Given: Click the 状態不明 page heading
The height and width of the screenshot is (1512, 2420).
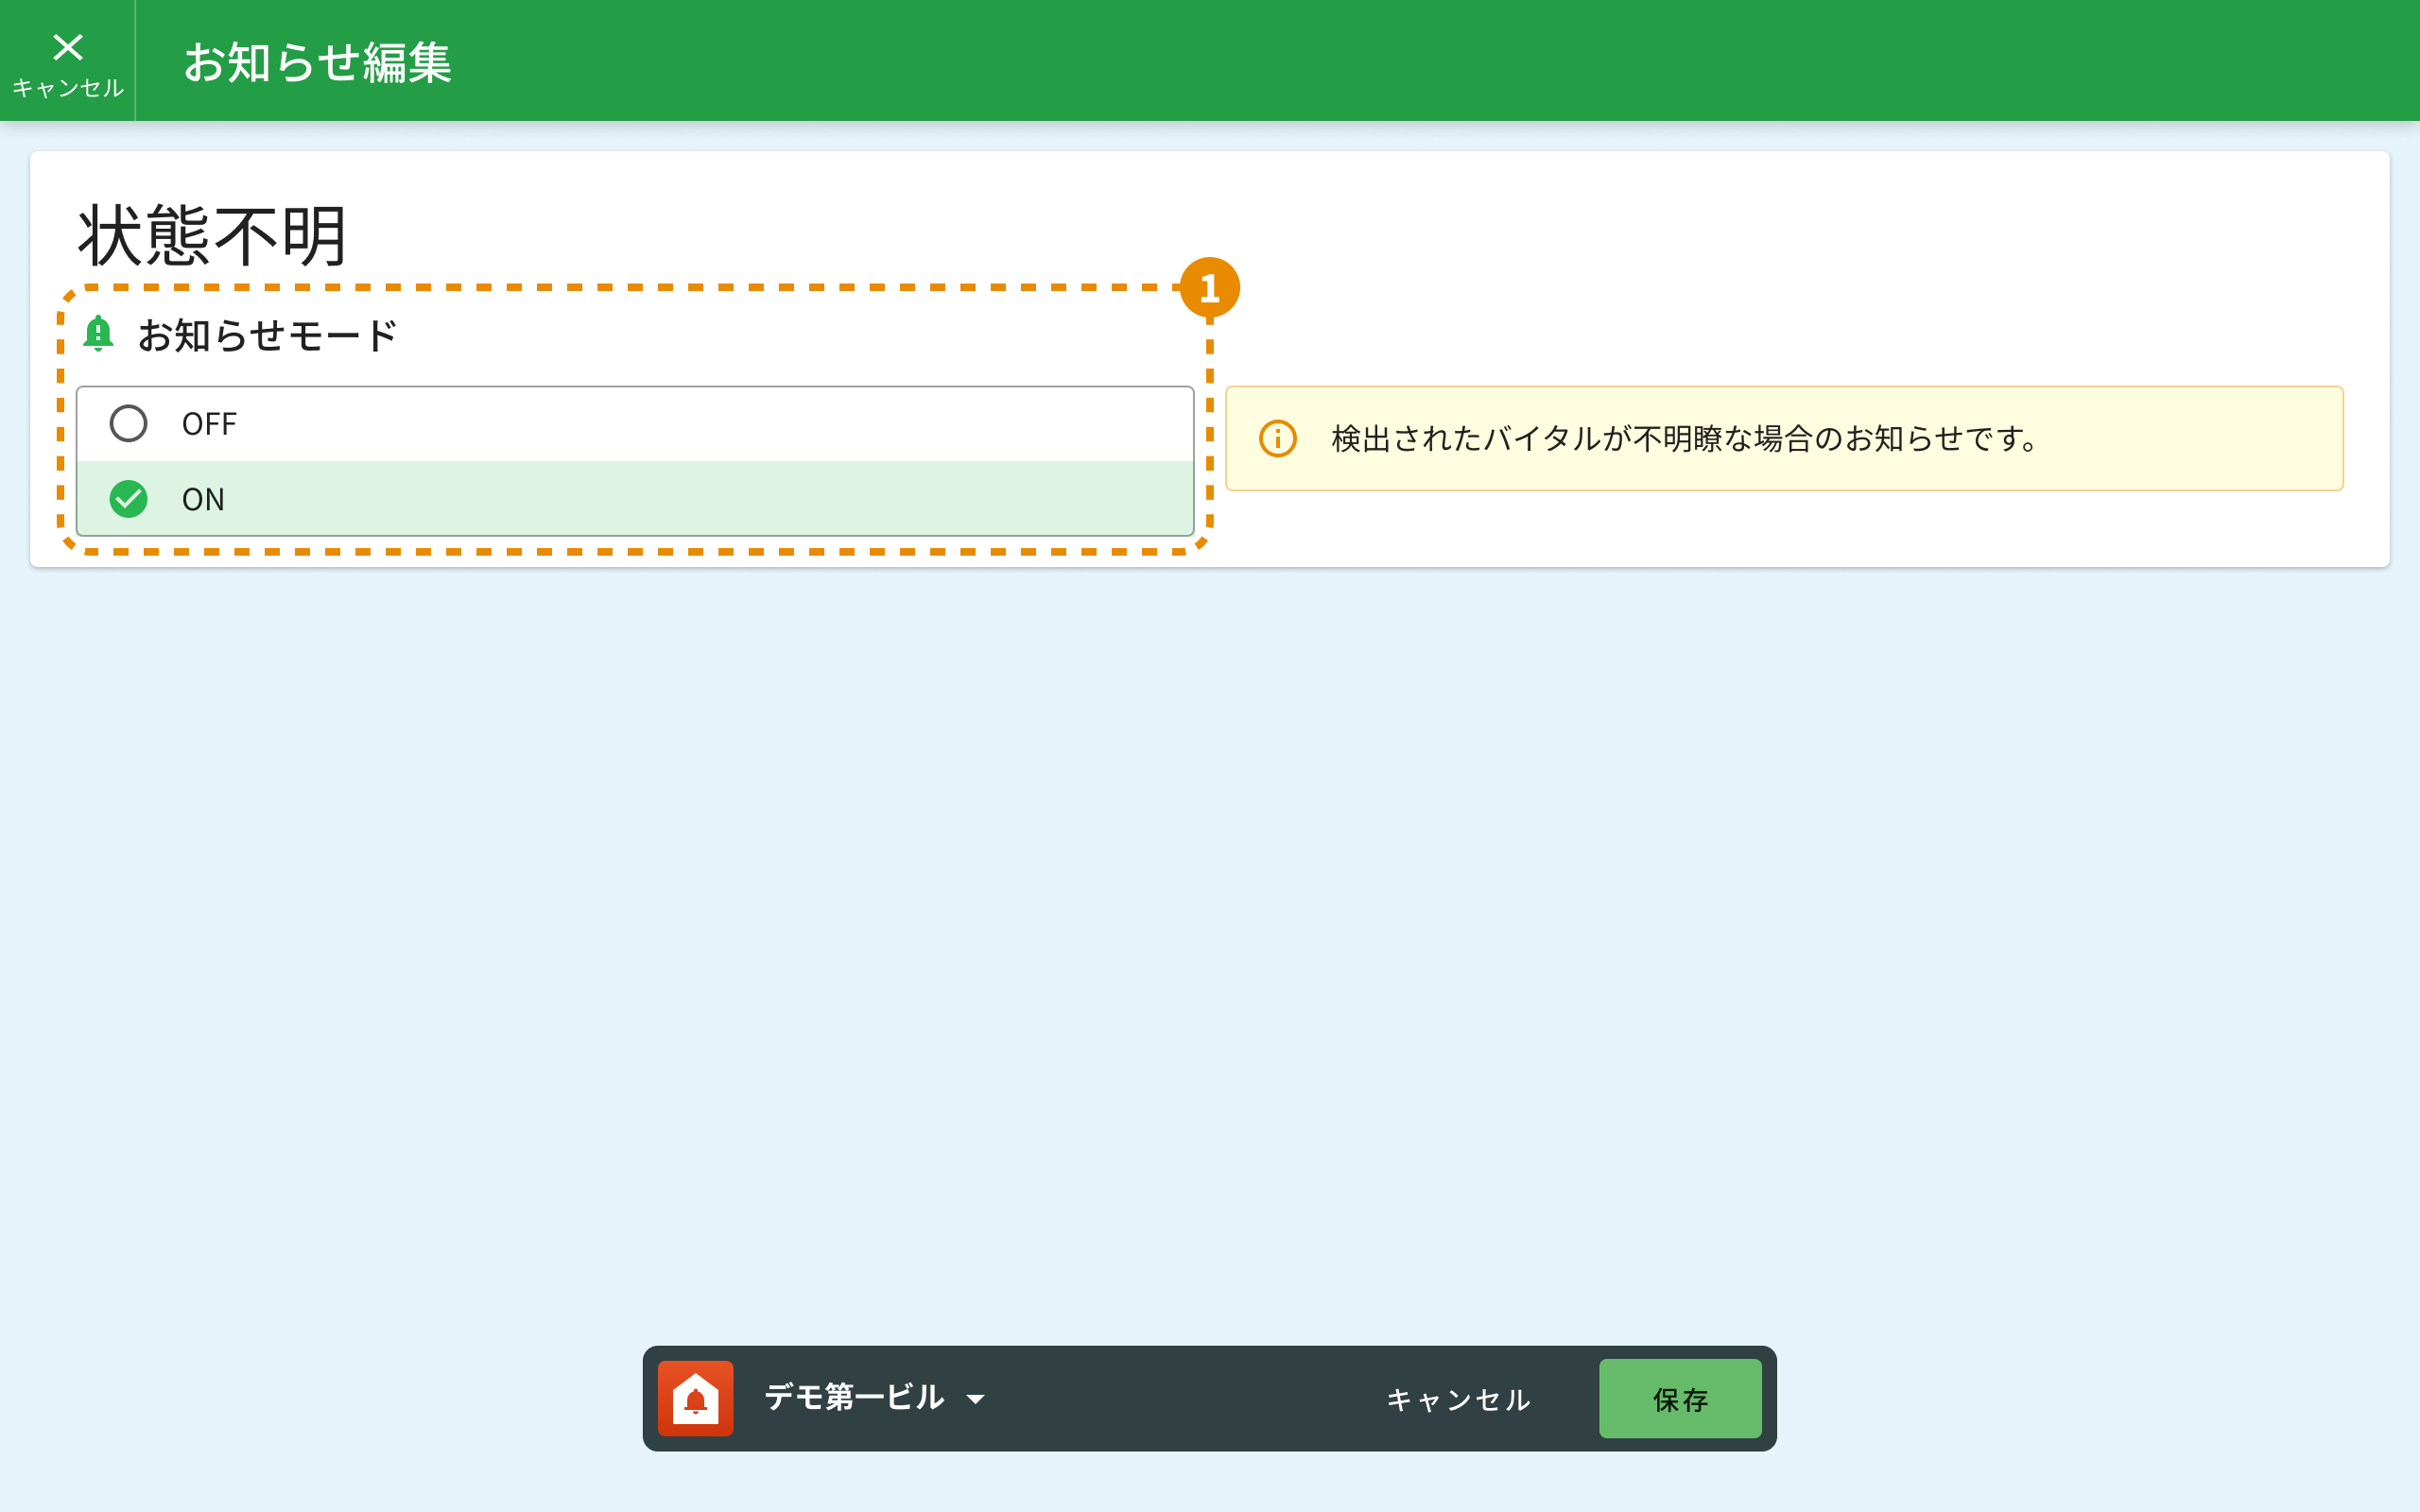Looking at the screenshot, I should tap(212, 236).
